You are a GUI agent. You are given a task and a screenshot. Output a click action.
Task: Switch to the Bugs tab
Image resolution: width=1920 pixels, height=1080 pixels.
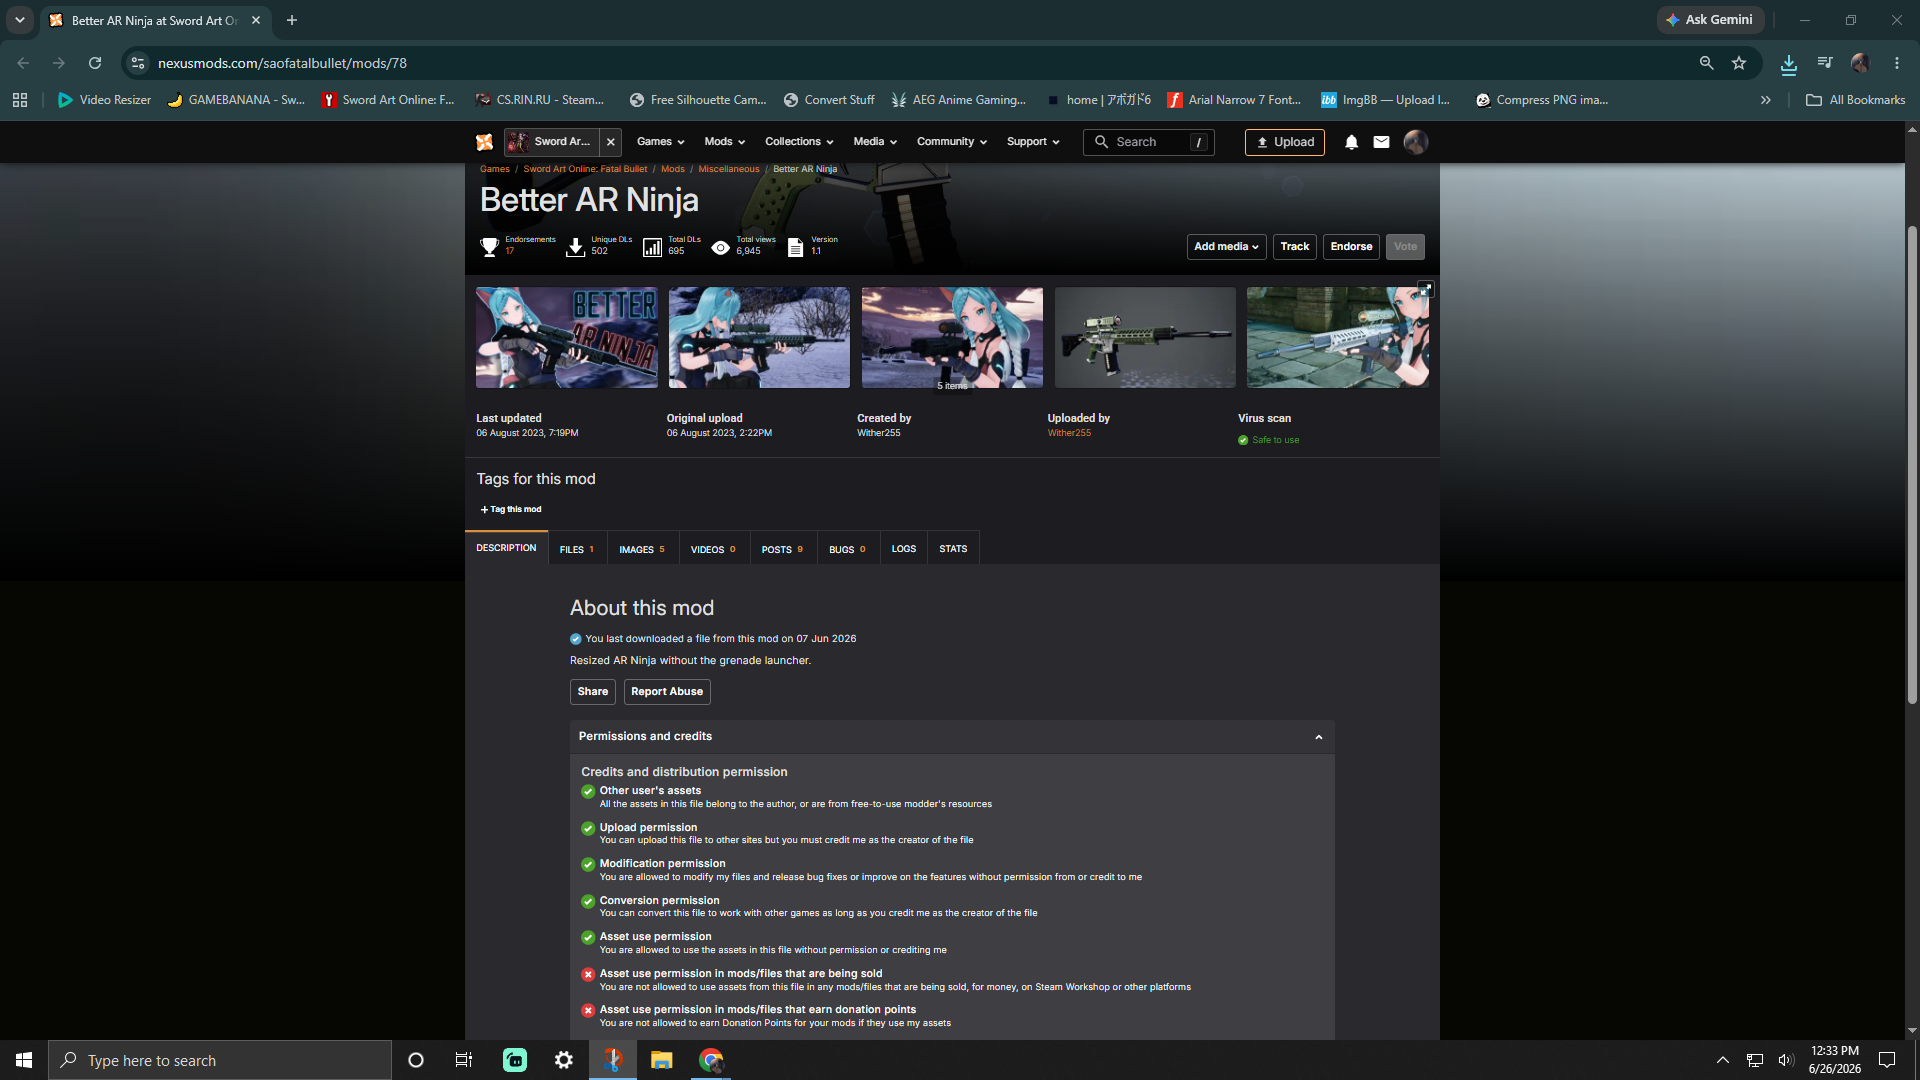pos(847,549)
